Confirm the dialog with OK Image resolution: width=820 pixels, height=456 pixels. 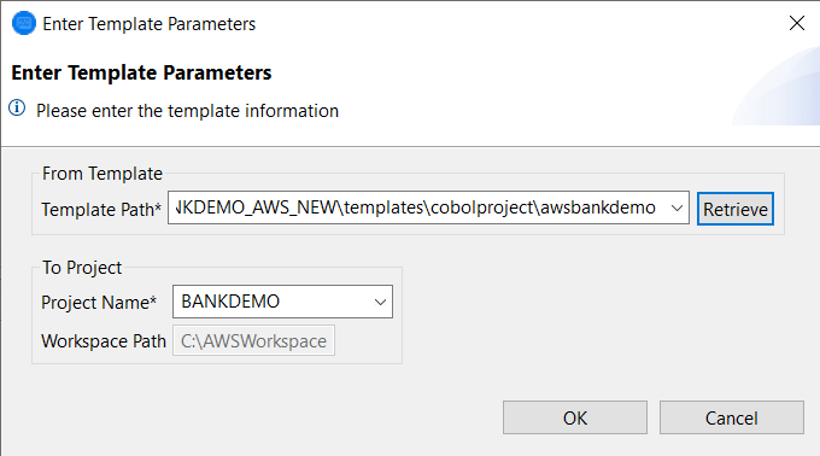575,418
